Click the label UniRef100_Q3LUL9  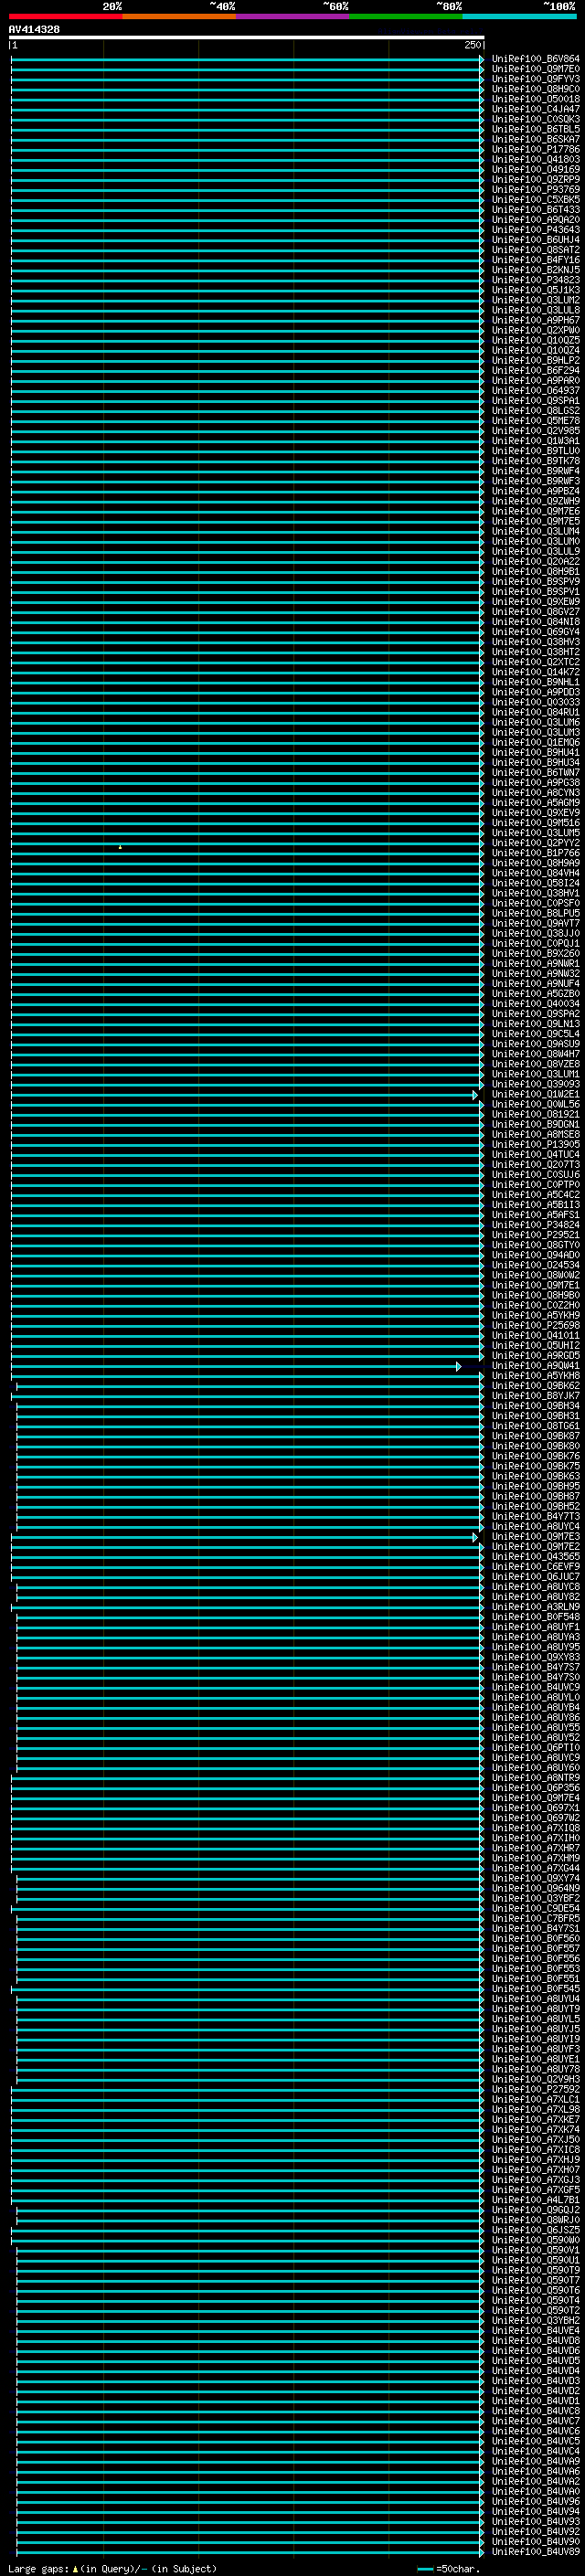[x=535, y=551]
